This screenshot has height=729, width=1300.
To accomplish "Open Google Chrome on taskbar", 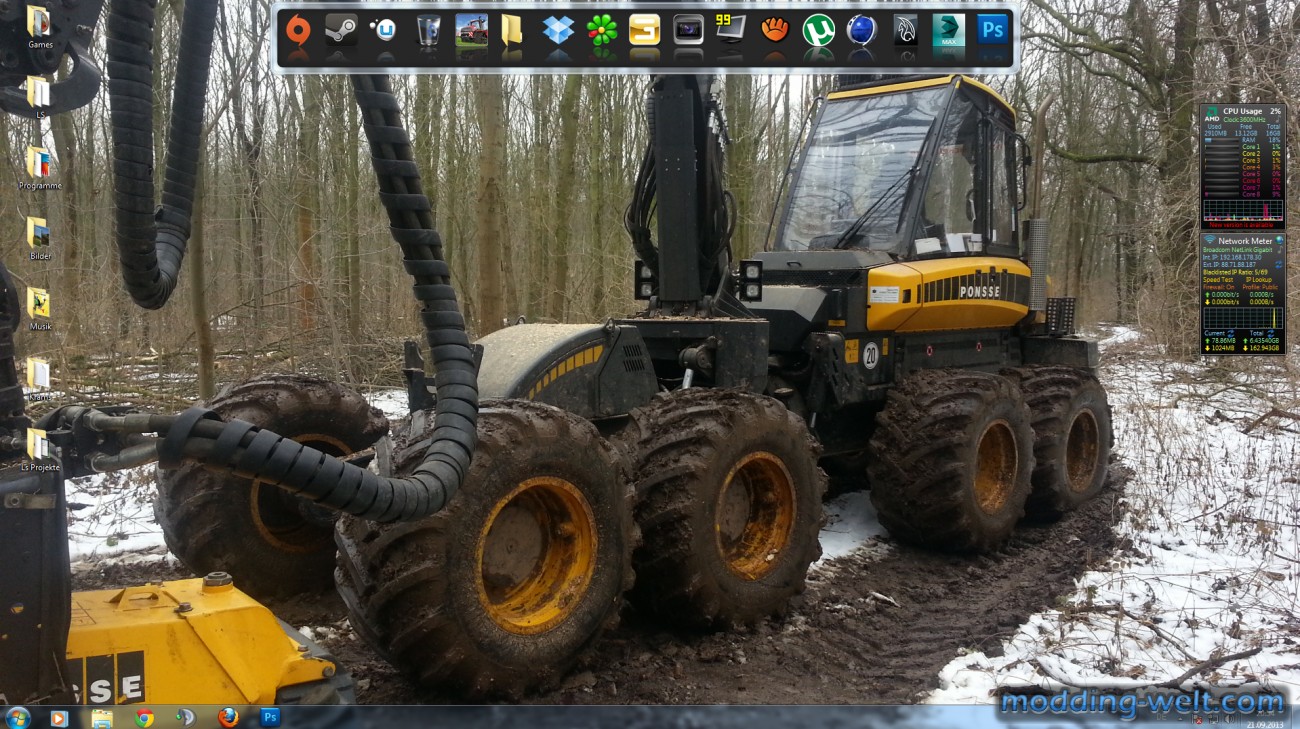I will coord(144,717).
